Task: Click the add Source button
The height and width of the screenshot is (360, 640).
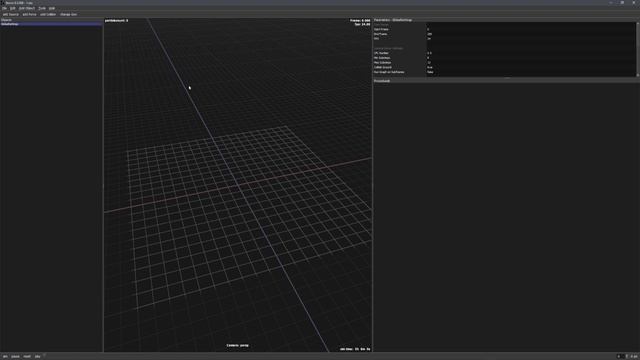Action: pyautogui.click(x=11, y=14)
